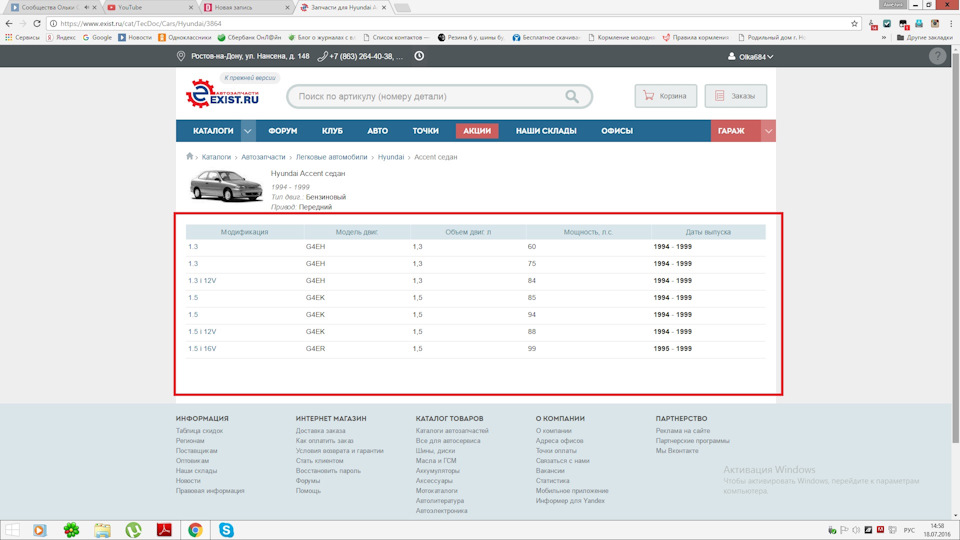Screen dimensions: 960x540
Task: Click the search magnifier icon
Action: [572, 96]
